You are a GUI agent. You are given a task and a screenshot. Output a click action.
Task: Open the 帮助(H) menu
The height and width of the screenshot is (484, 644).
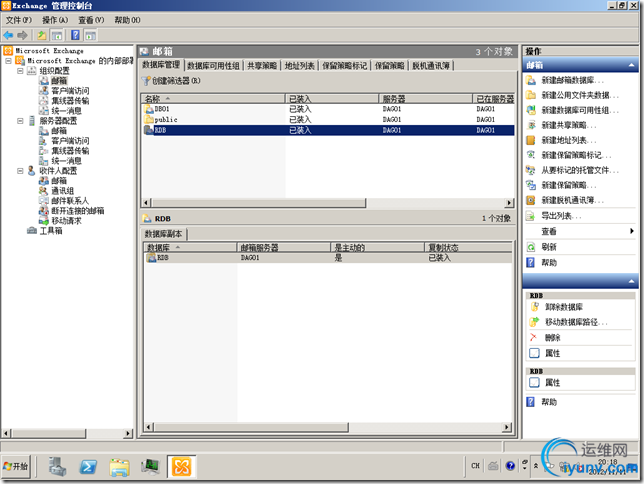127,20
